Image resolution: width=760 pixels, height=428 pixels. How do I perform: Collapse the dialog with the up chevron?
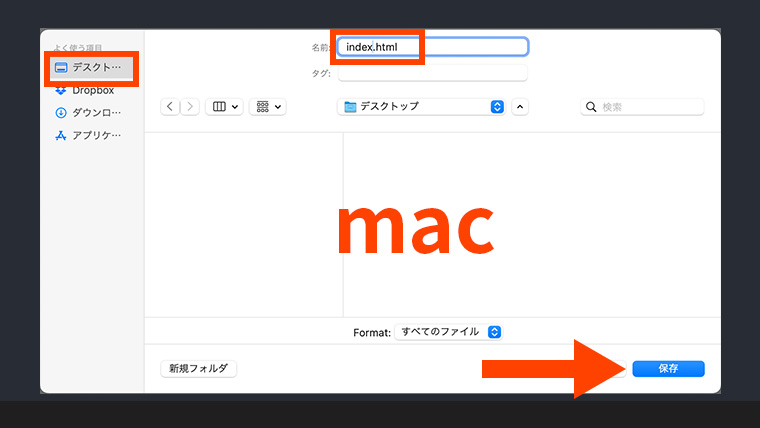coord(520,106)
